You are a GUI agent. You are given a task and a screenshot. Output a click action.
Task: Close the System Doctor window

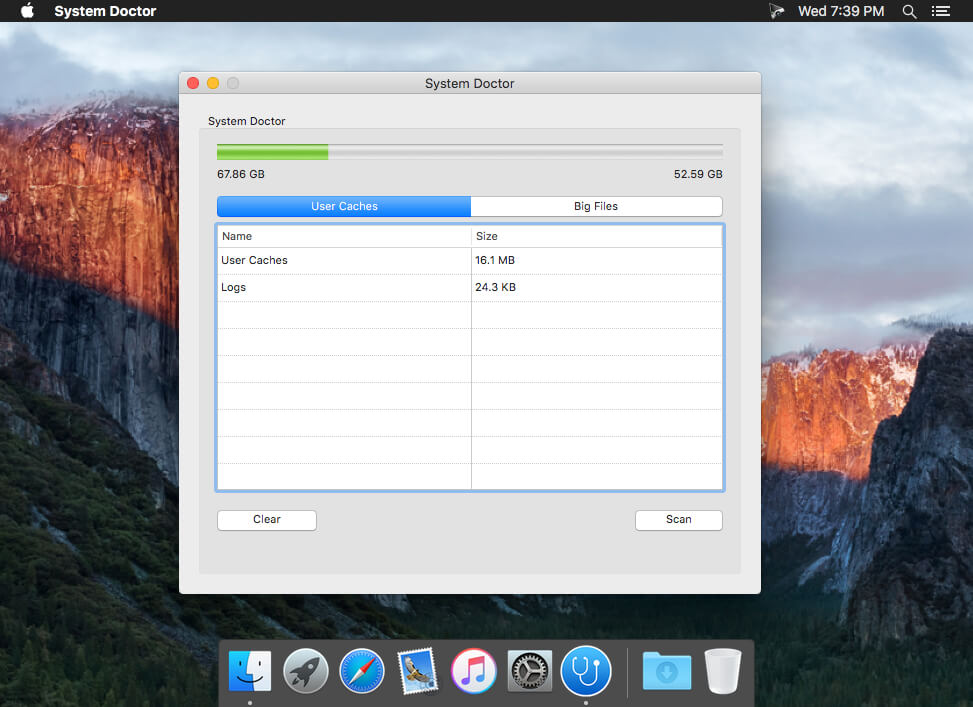[193, 83]
